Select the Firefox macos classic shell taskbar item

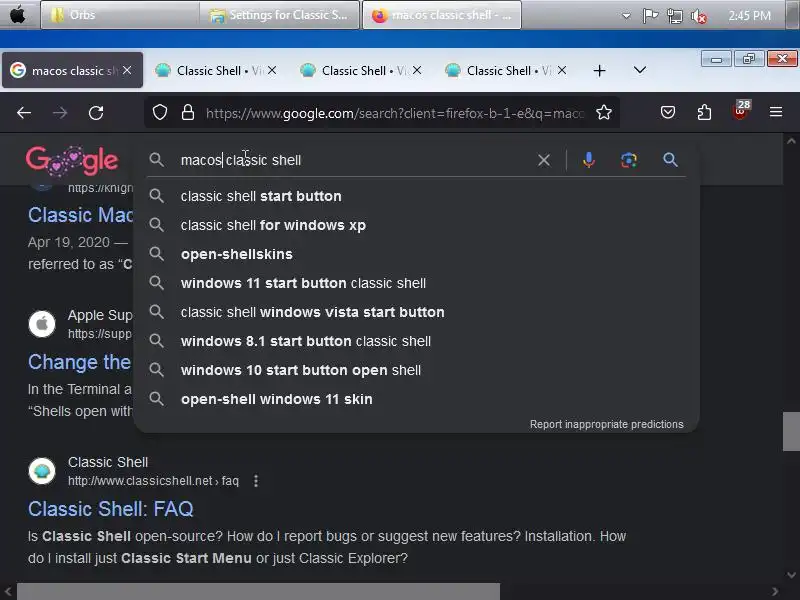point(442,15)
